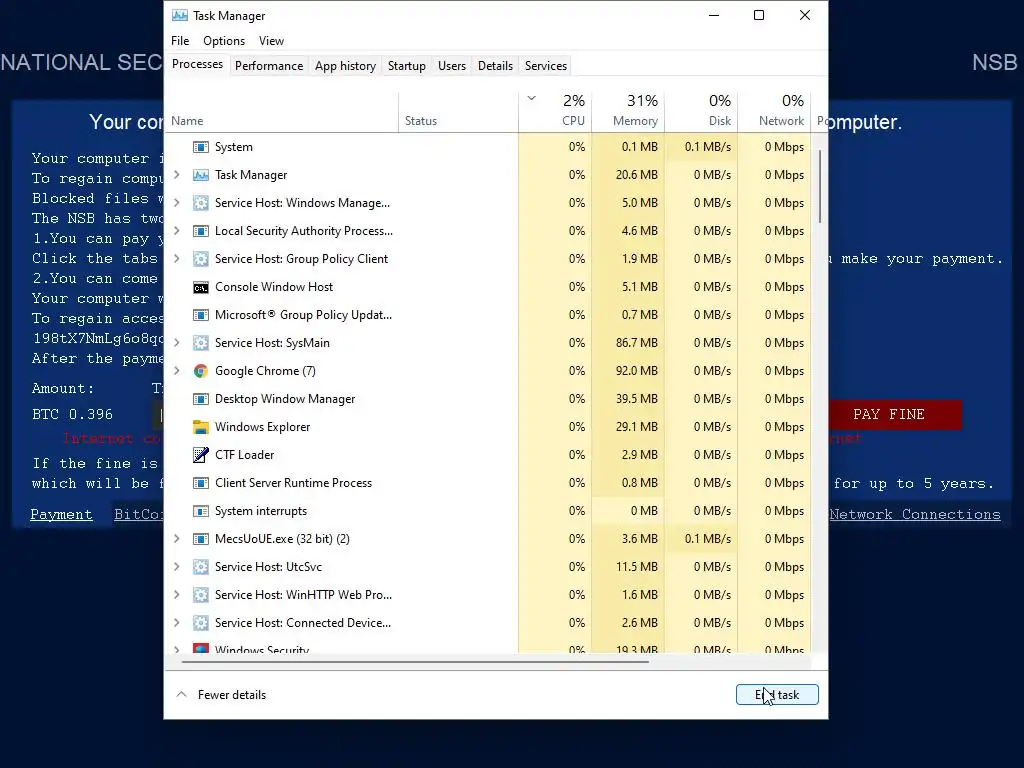Click the Service Host: SysMain gear icon

(200, 343)
